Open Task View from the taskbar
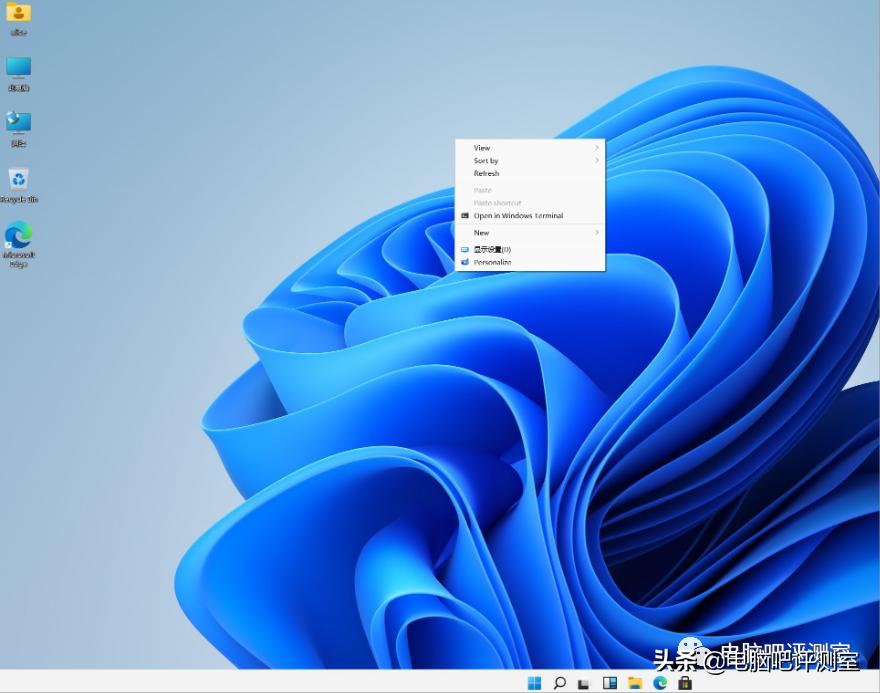The height and width of the screenshot is (693, 880). click(585, 682)
